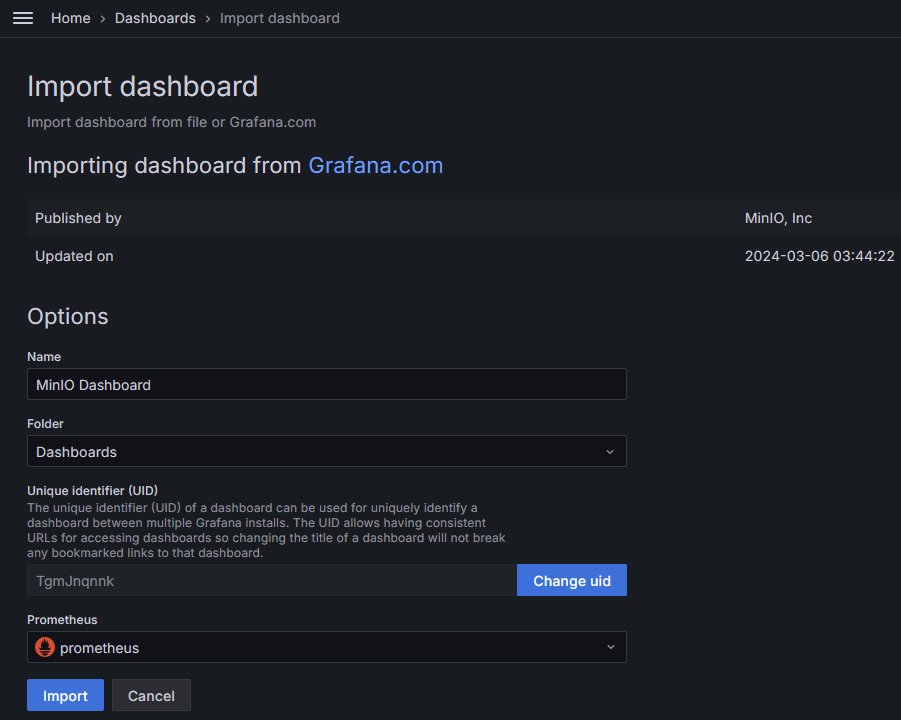This screenshot has width=901, height=720.
Task: Click the Name field label
Action: pyautogui.click(x=44, y=357)
